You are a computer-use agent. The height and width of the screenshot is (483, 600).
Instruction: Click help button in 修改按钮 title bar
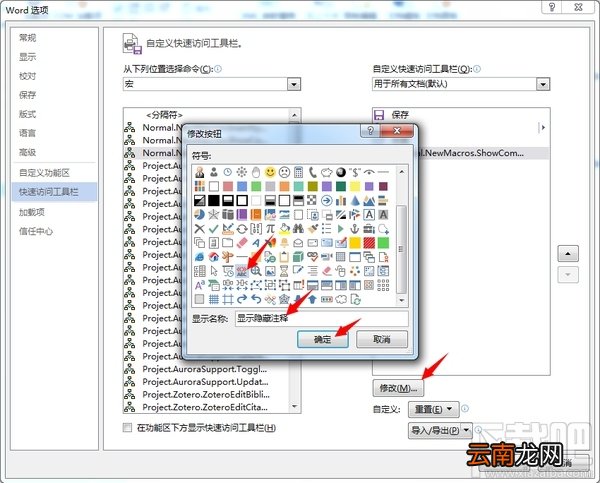tap(370, 131)
